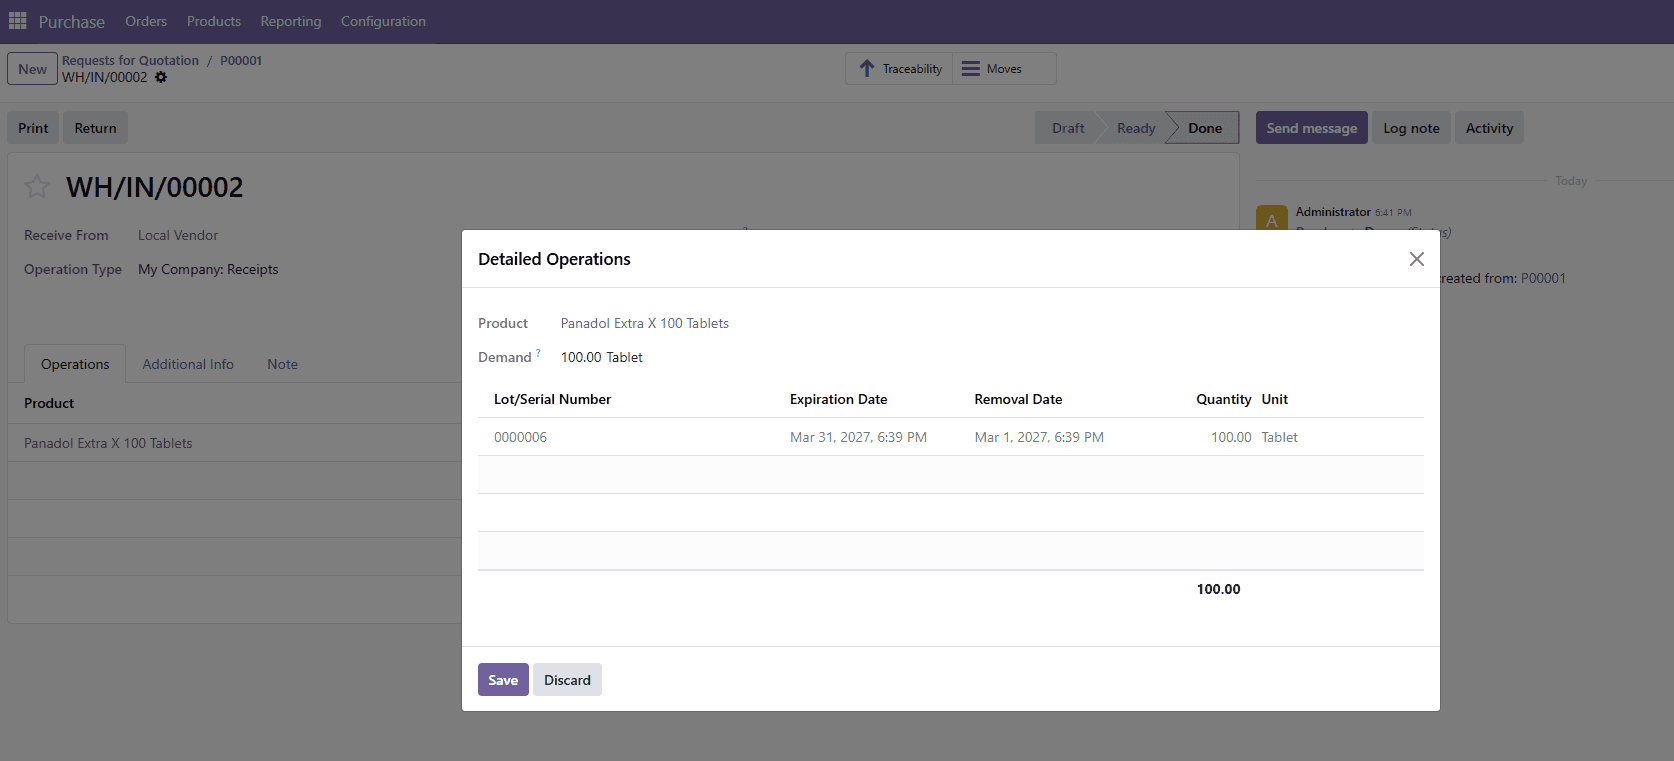Open the Moves smart button
Screen dimensions: 1674x761
(1004, 69)
